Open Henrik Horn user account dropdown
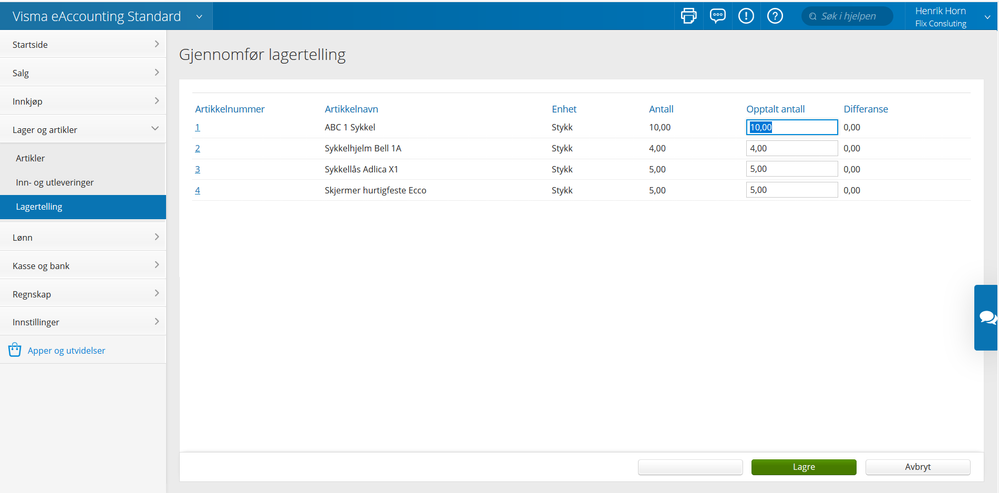999x493 pixels. tap(953, 17)
